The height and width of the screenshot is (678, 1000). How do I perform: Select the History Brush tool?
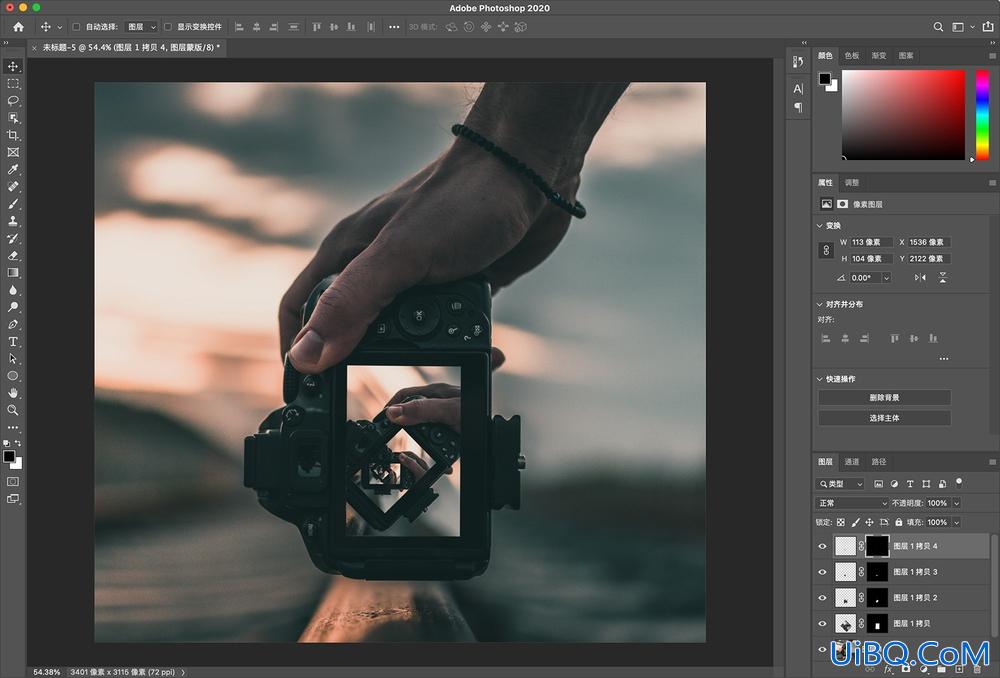click(13, 239)
